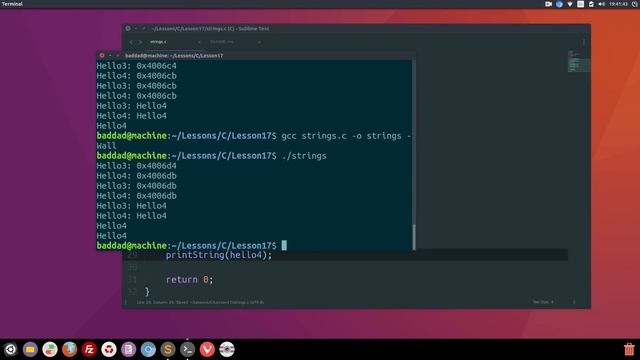The image size is (640, 360).
Task: Close the strings.c tab in Sublime Text
Action: (x=199, y=42)
